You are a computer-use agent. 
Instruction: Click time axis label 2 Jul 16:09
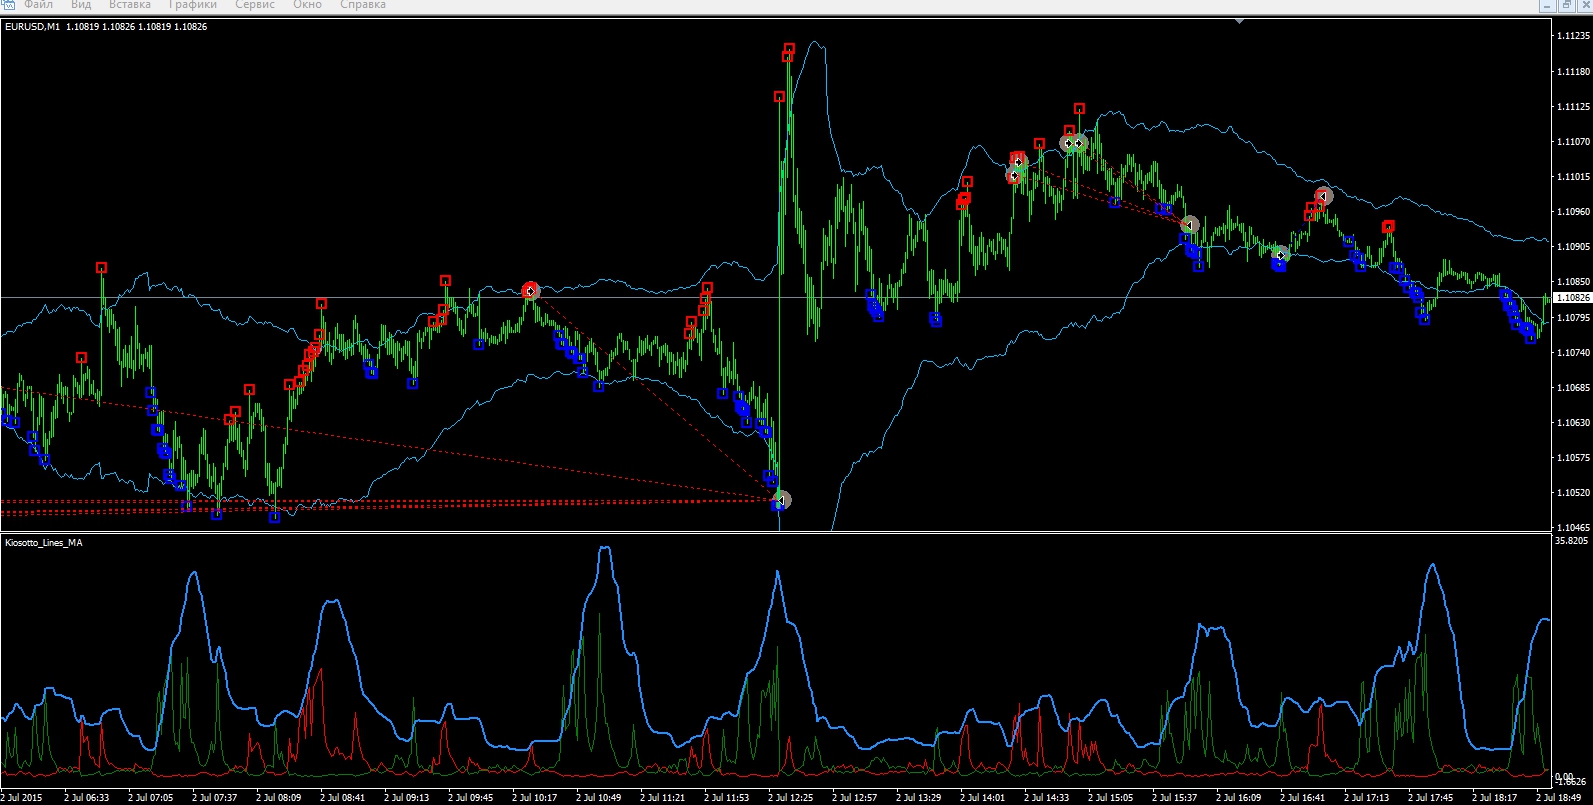pyautogui.click(x=1239, y=798)
